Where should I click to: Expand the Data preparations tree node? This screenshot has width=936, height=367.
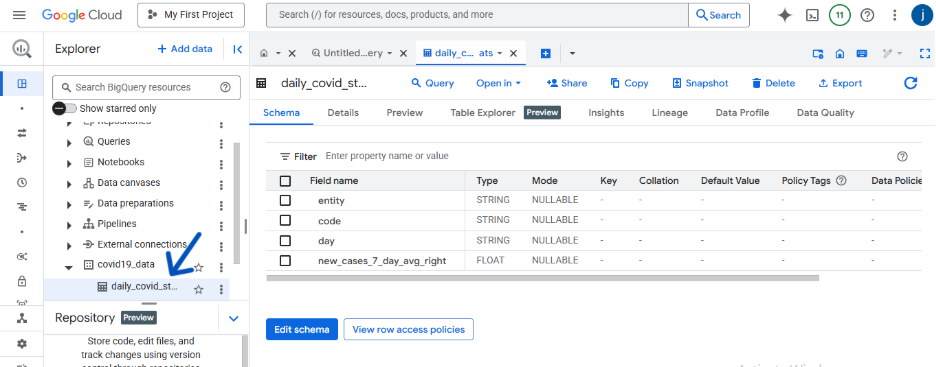69,204
